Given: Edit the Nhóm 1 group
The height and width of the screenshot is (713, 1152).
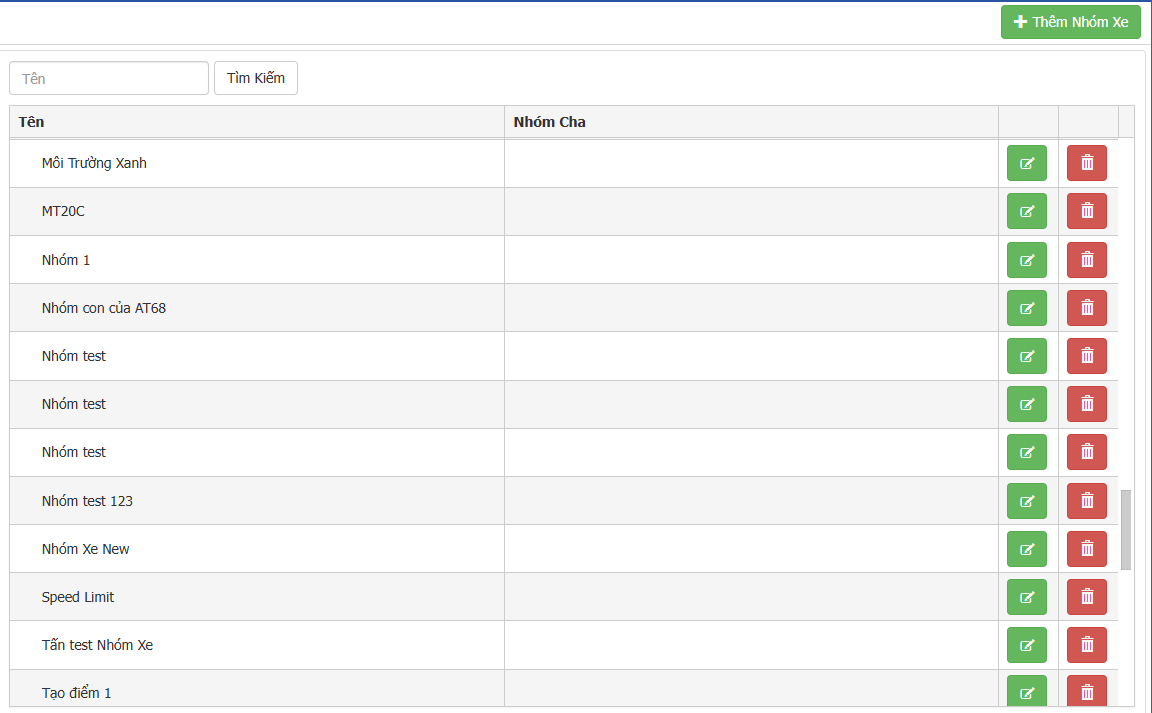Looking at the screenshot, I should click(x=1026, y=260).
